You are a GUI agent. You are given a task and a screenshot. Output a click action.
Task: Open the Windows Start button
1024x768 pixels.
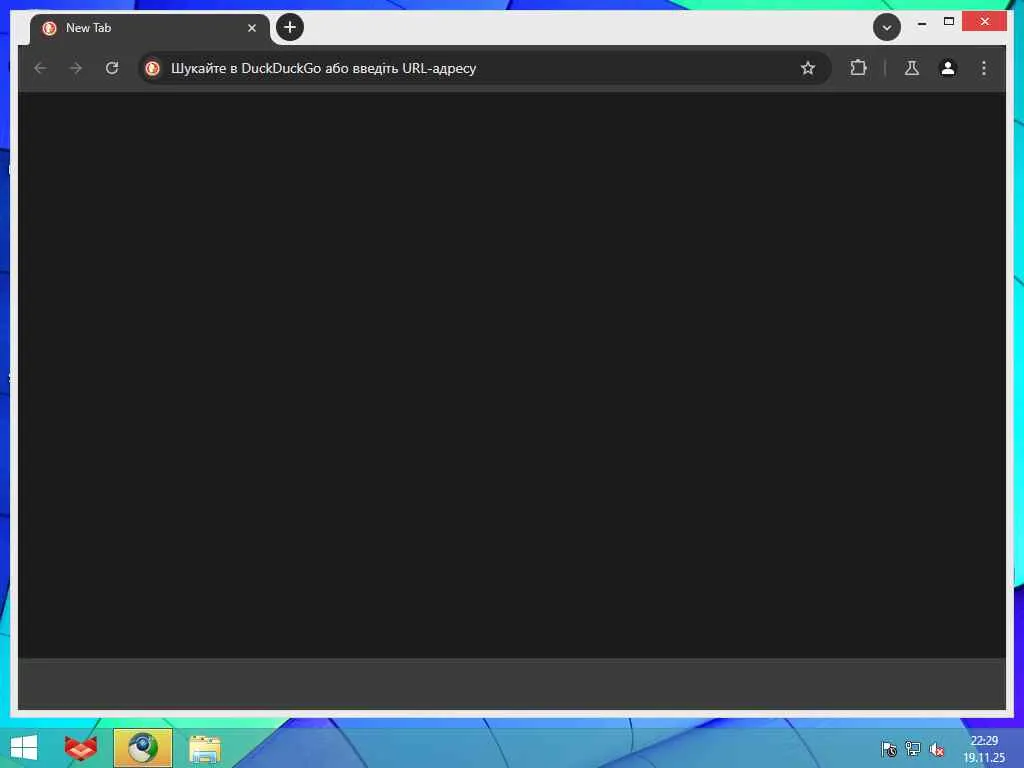[x=24, y=748]
